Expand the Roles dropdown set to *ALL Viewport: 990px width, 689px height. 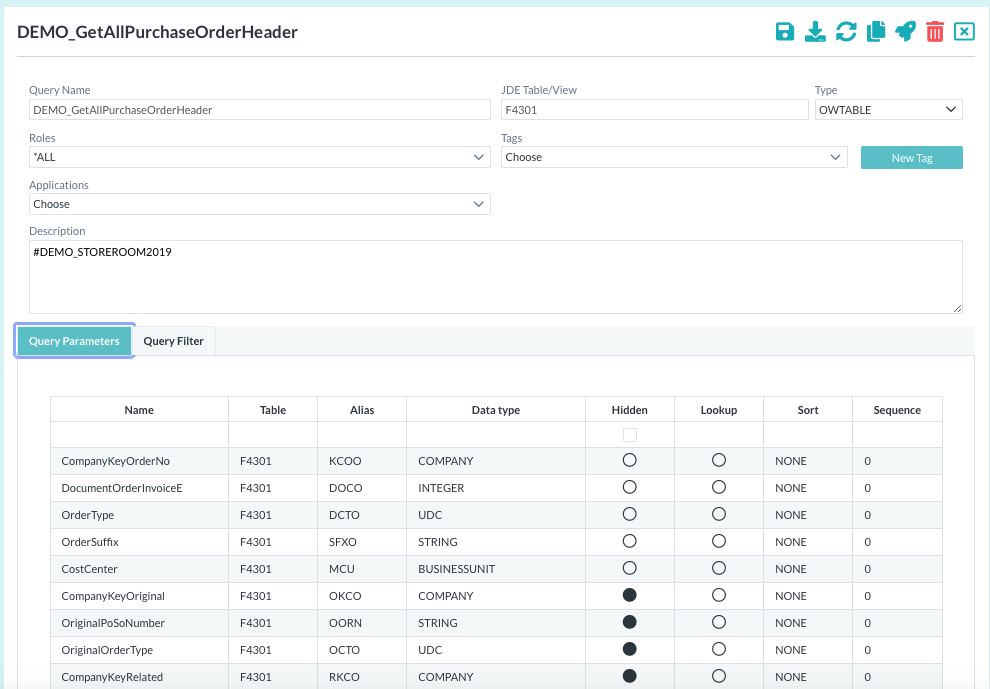(x=259, y=157)
